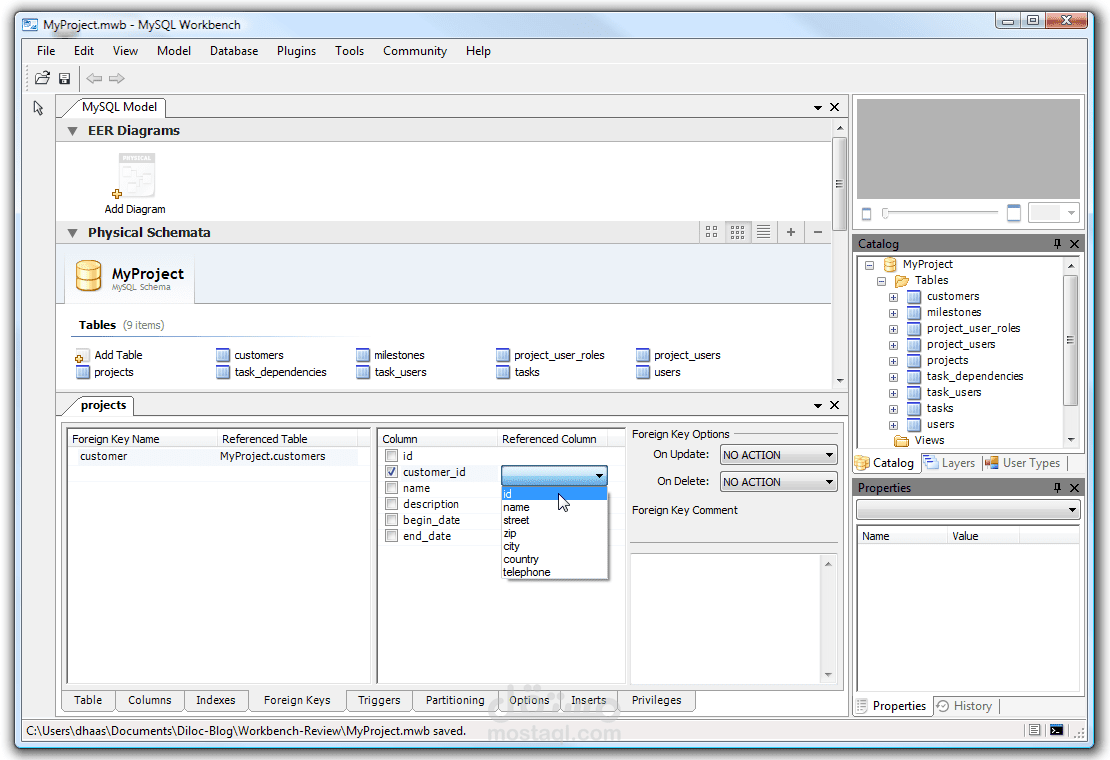This screenshot has height=760, width=1110.
Task: Close the projects table editor tab
Action: (835, 405)
